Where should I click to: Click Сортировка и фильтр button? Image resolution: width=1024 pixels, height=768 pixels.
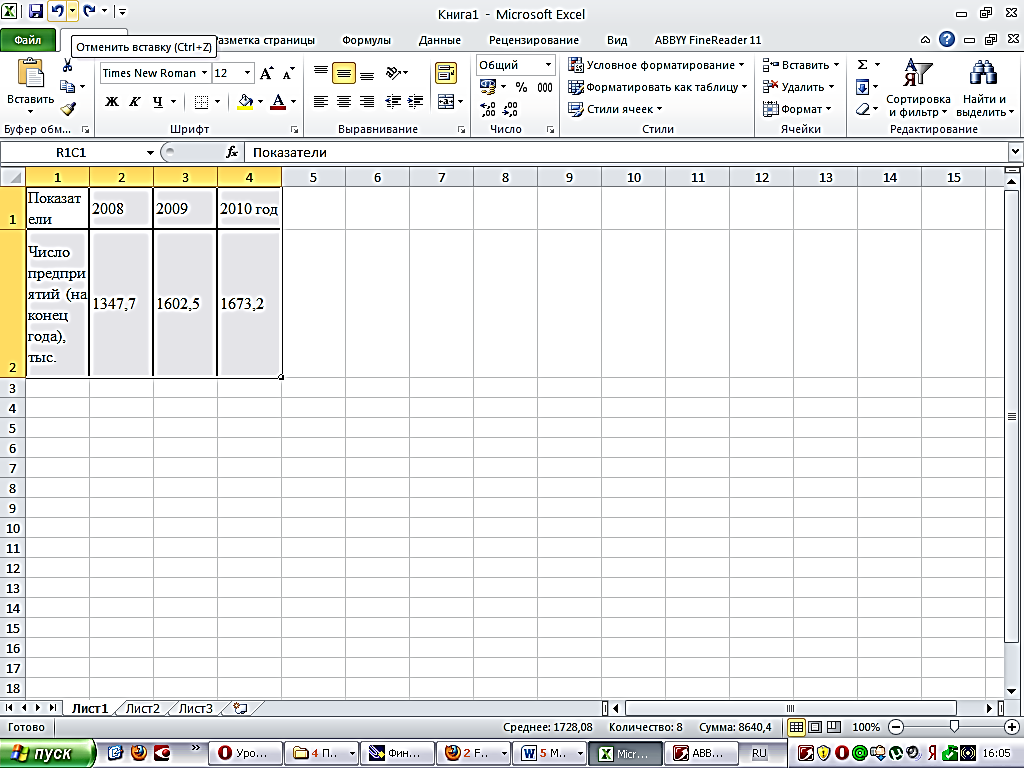tap(918, 87)
